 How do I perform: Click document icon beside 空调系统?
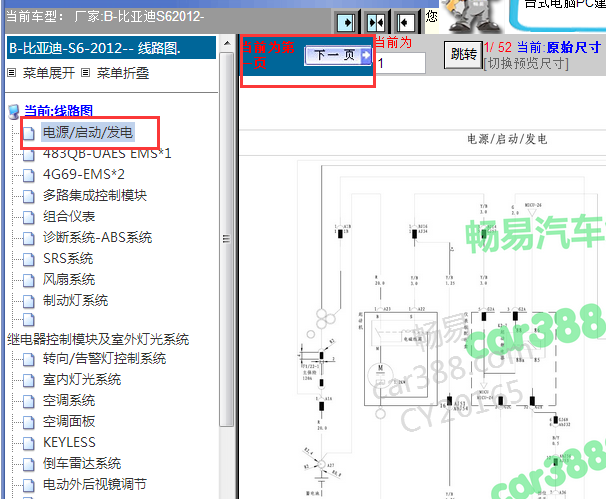tap(29, 402)
